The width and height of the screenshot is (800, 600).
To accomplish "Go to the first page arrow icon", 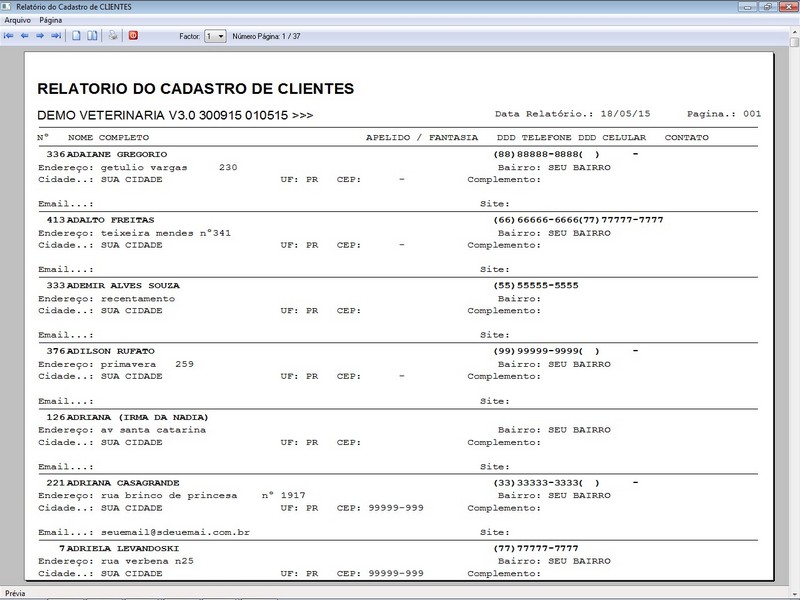I will click(x=9, y=36).
